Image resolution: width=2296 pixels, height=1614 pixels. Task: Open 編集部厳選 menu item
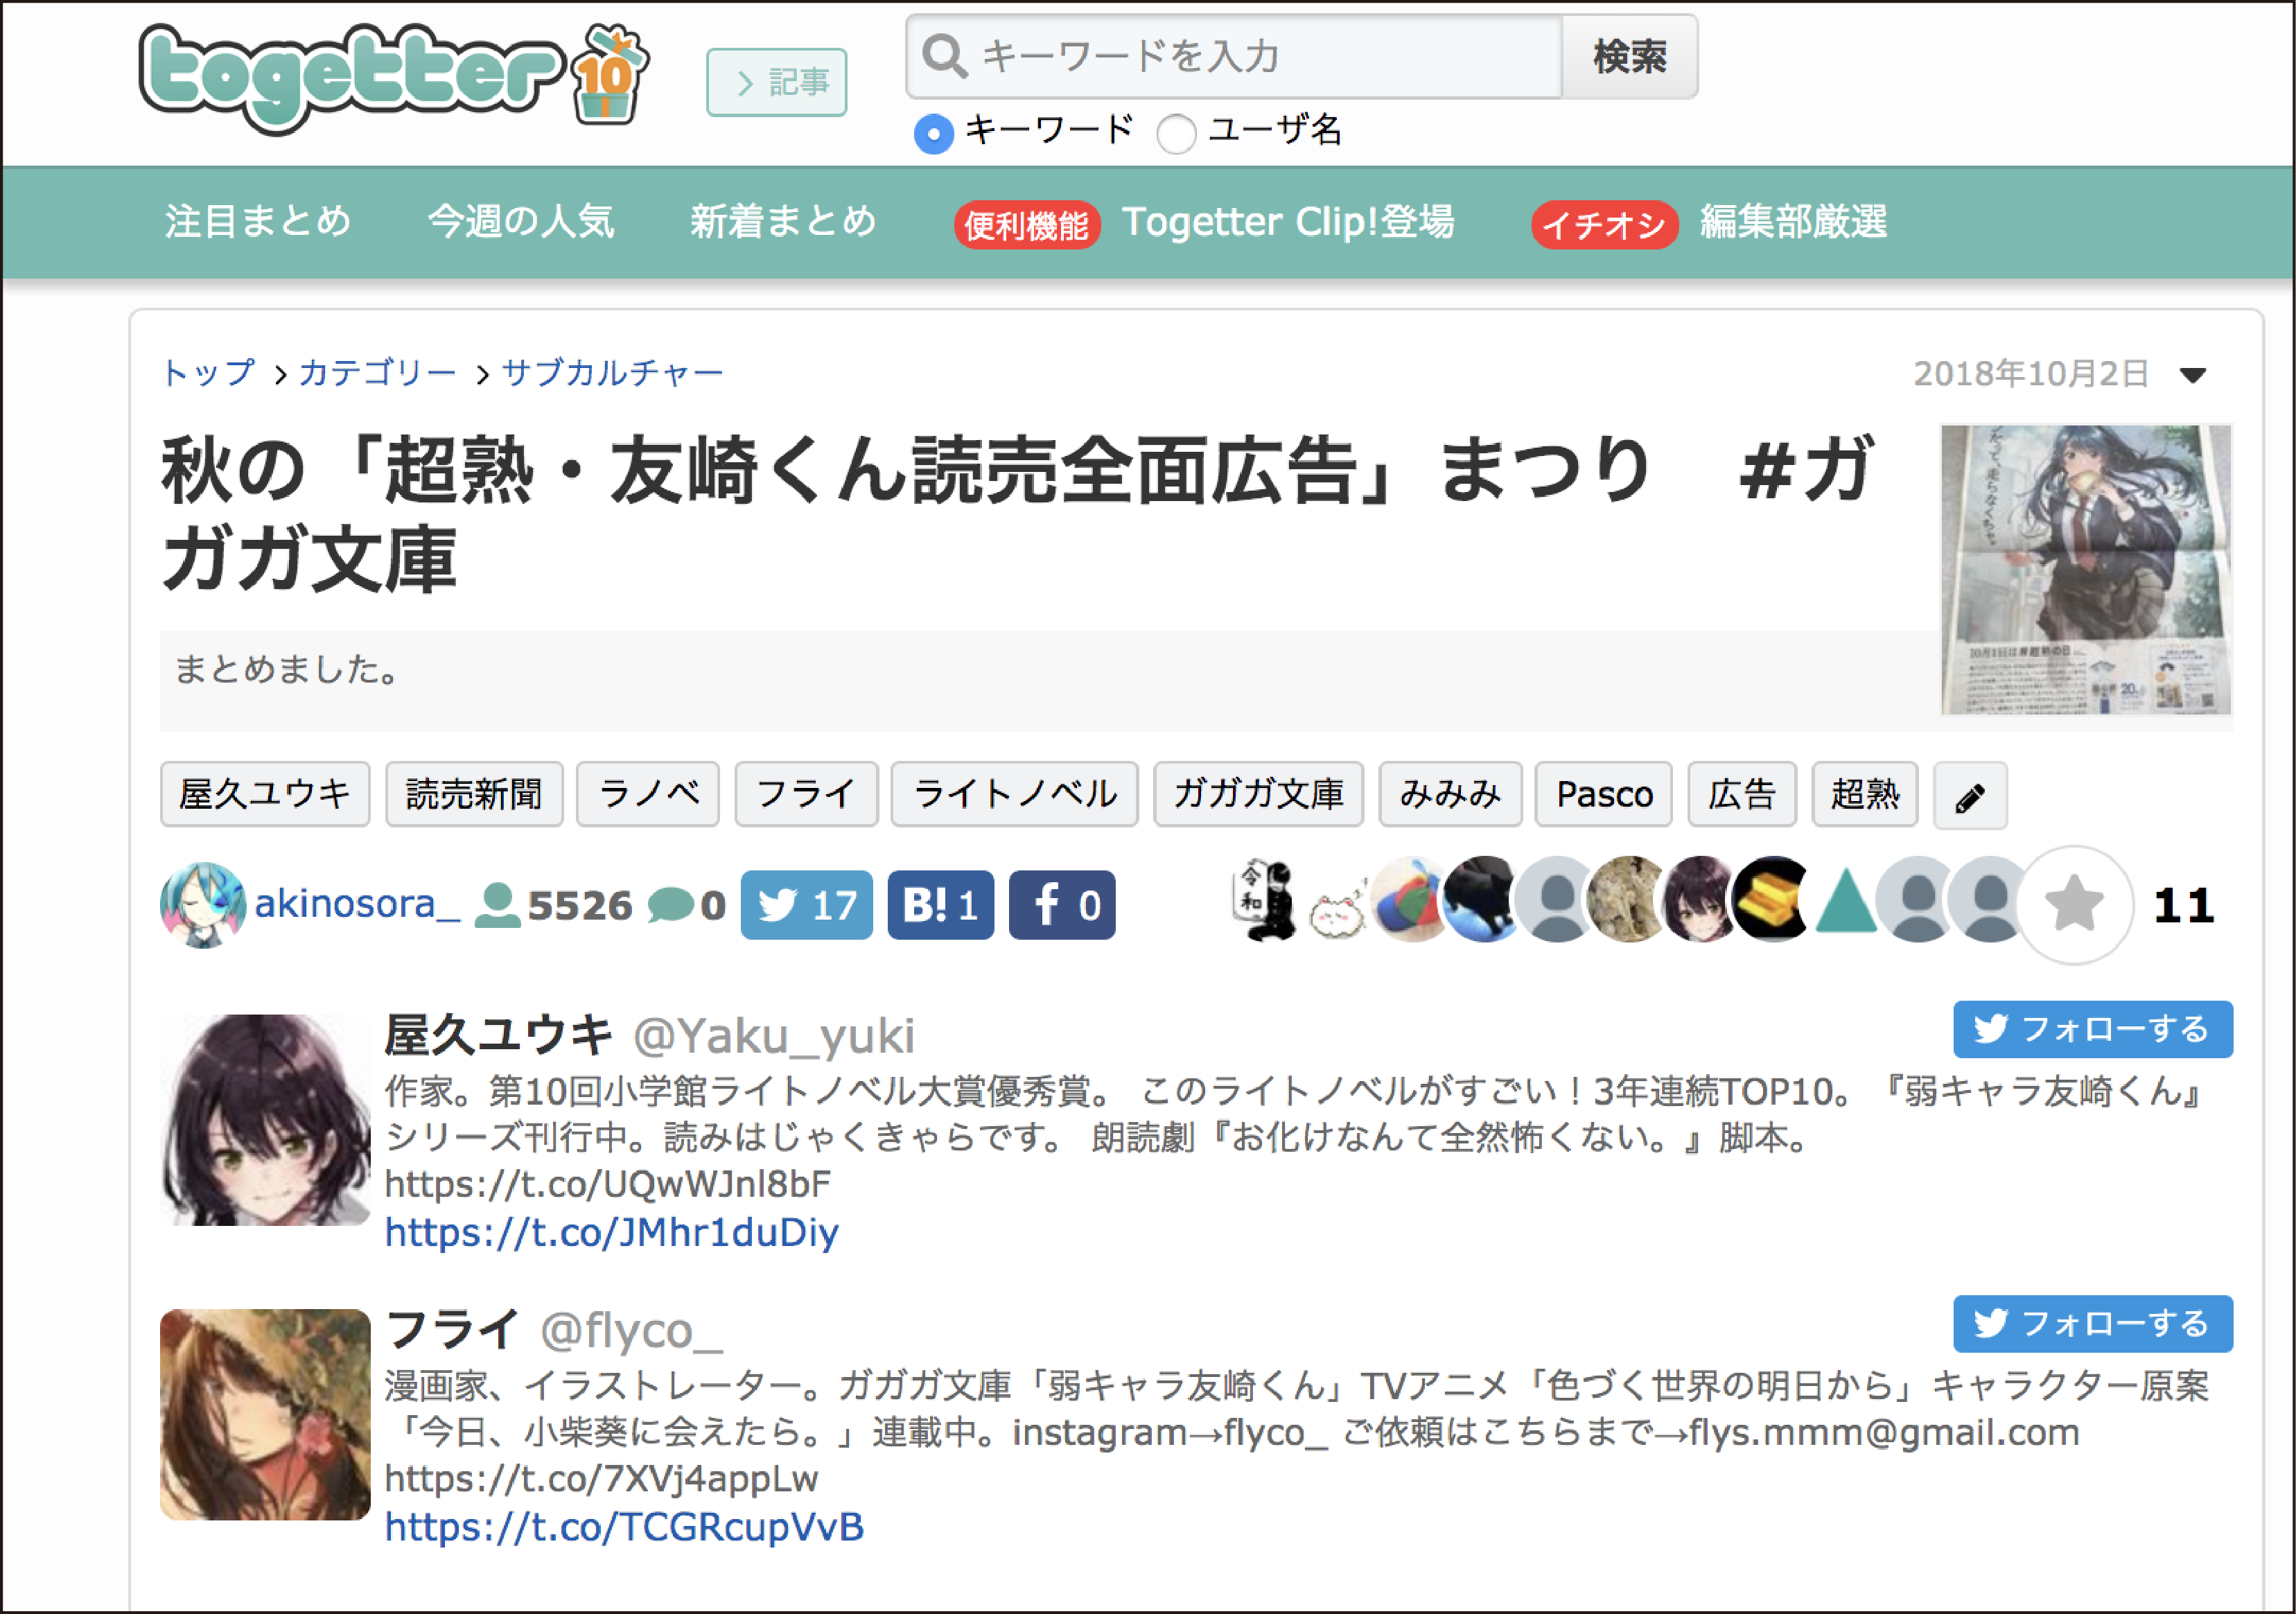1794,221
